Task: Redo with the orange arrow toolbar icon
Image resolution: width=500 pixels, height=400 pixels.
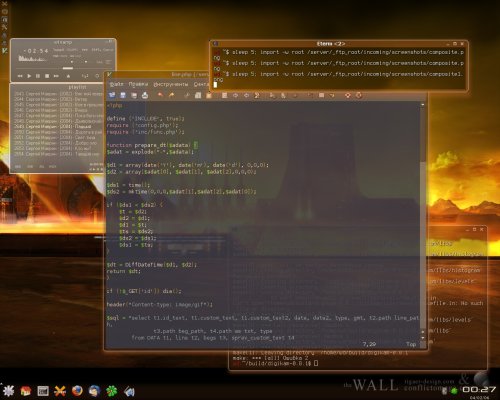Action: tap(171, 95)
